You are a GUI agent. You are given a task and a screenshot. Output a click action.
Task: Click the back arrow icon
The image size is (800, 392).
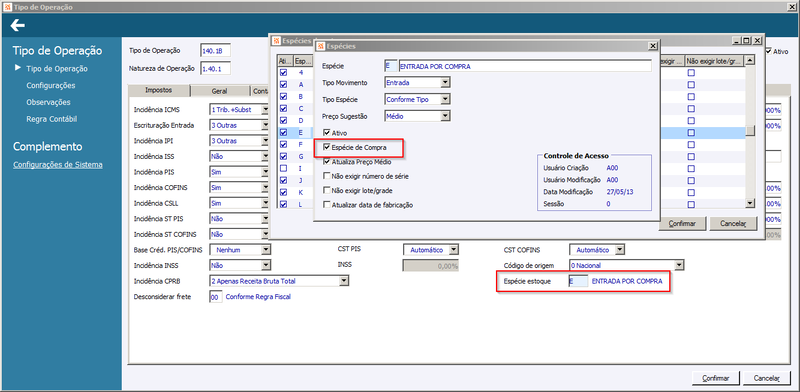tap(17, 25)
